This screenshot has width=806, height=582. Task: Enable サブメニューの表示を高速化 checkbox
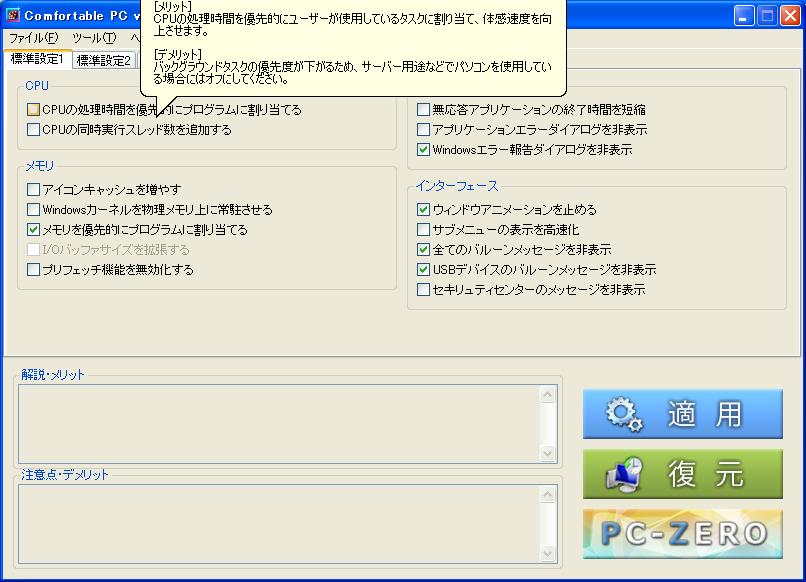coord(424,230)
